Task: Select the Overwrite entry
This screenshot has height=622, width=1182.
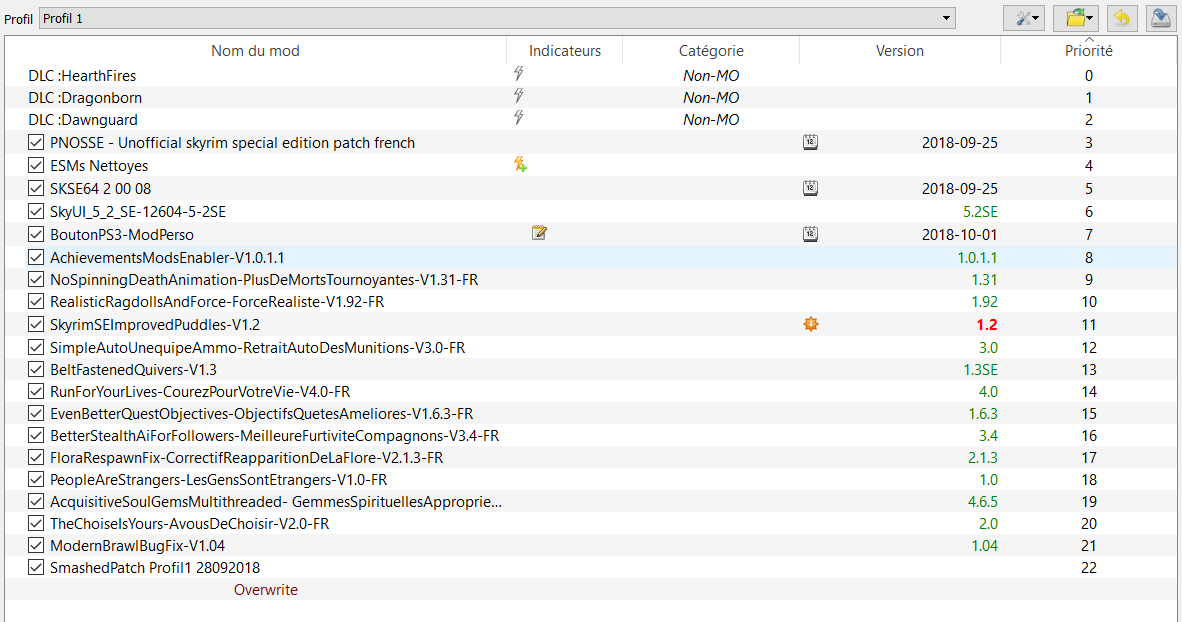Action: [265, 590]
